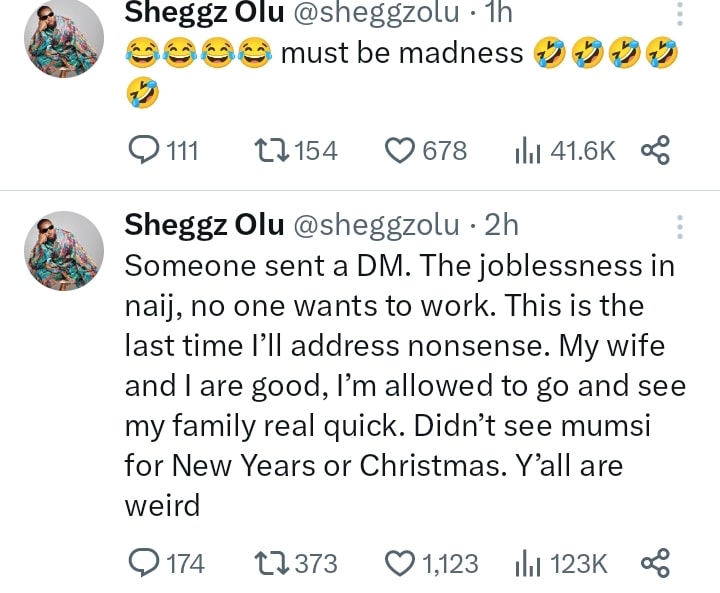View analytics for the 123K views tweet
Viewport: 720px width, 593px height.
[x=527, y=563]
